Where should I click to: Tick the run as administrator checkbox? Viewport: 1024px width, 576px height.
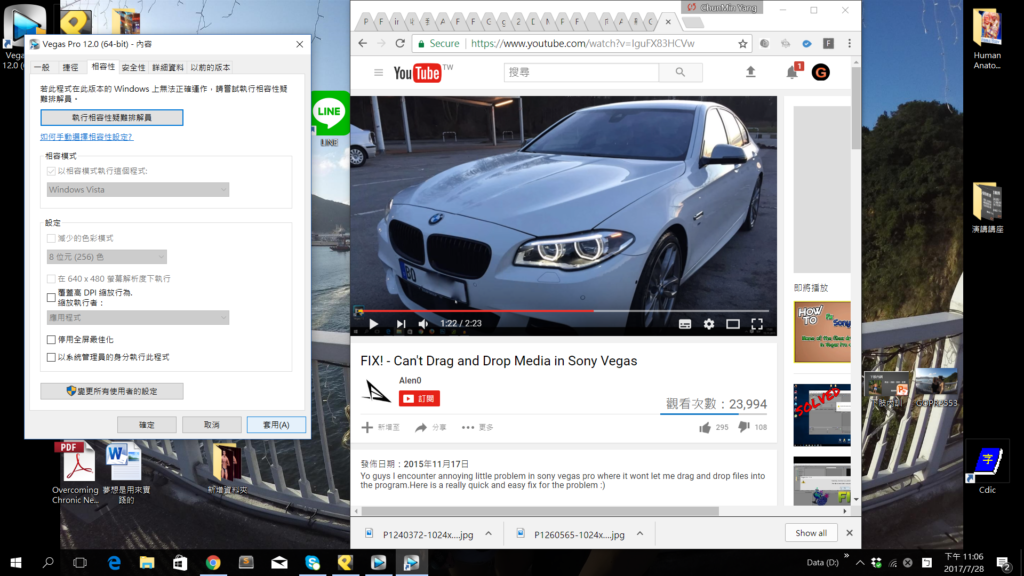(x=52, y=357)
